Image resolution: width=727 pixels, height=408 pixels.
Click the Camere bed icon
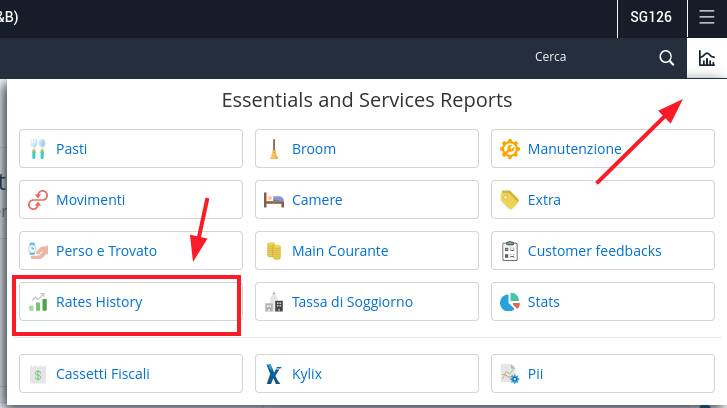click(274, 200)
